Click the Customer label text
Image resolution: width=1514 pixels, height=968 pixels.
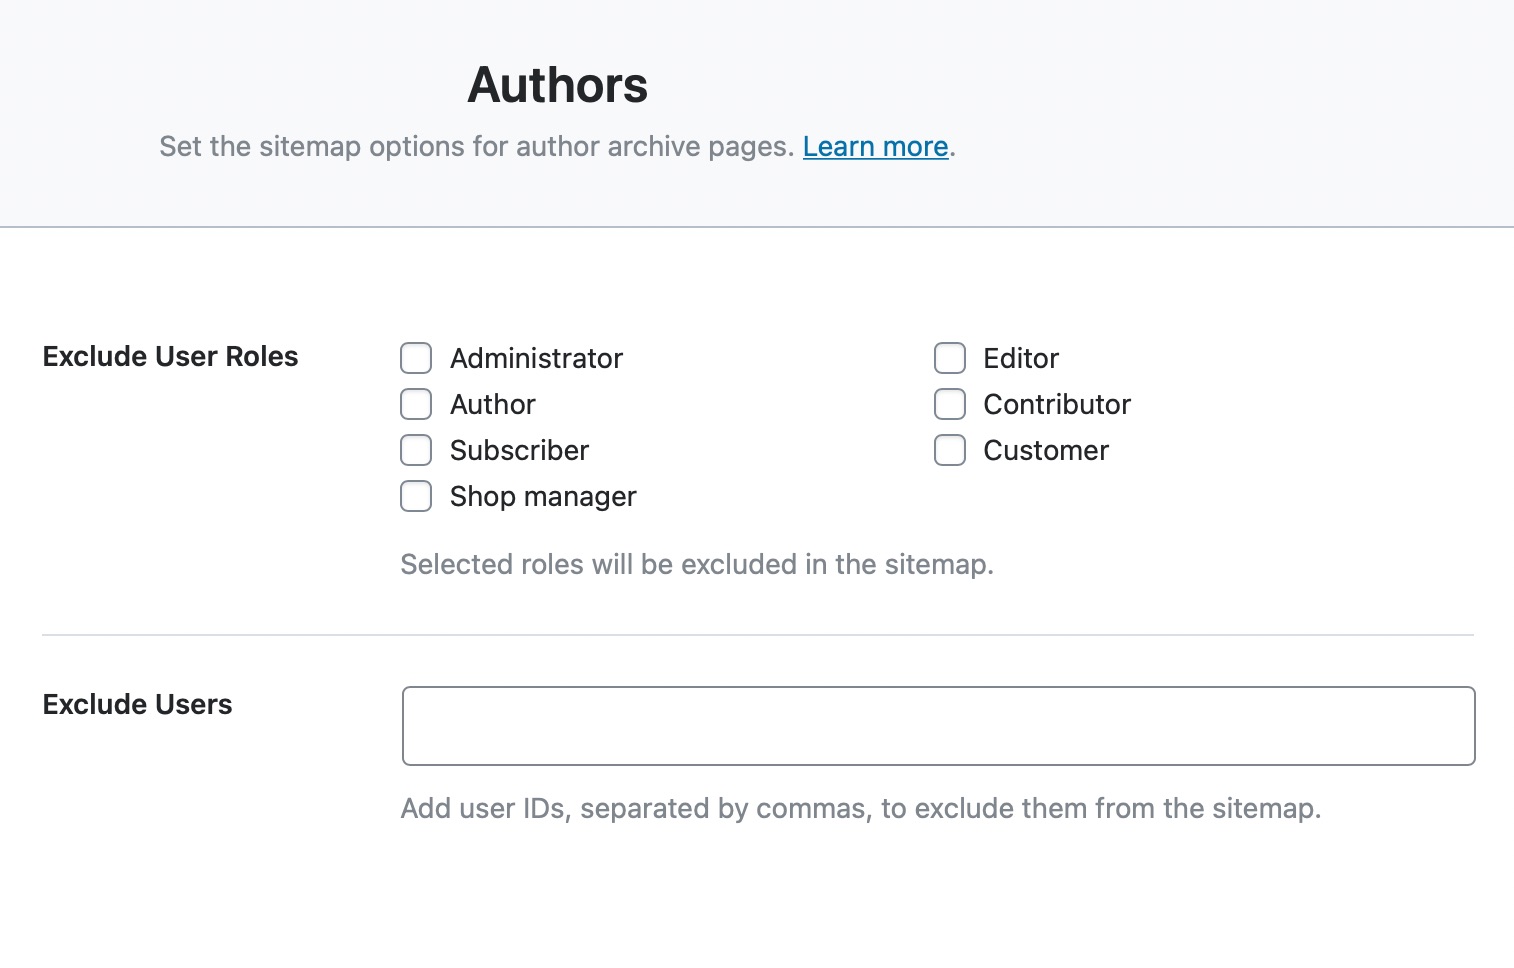pos(1045,450)
